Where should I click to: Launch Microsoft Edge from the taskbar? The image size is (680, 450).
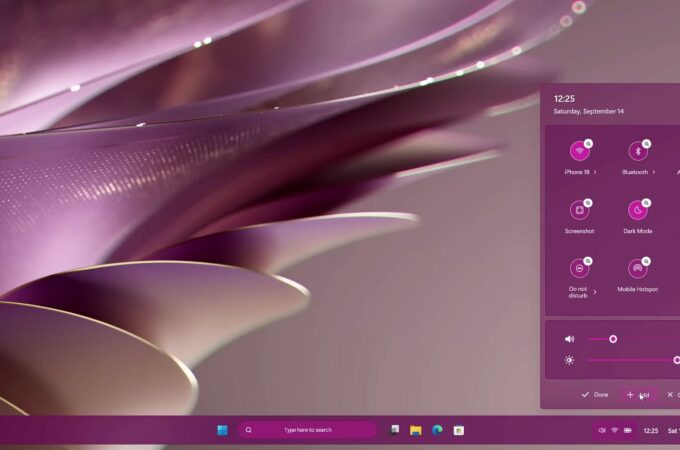[437, 430]
